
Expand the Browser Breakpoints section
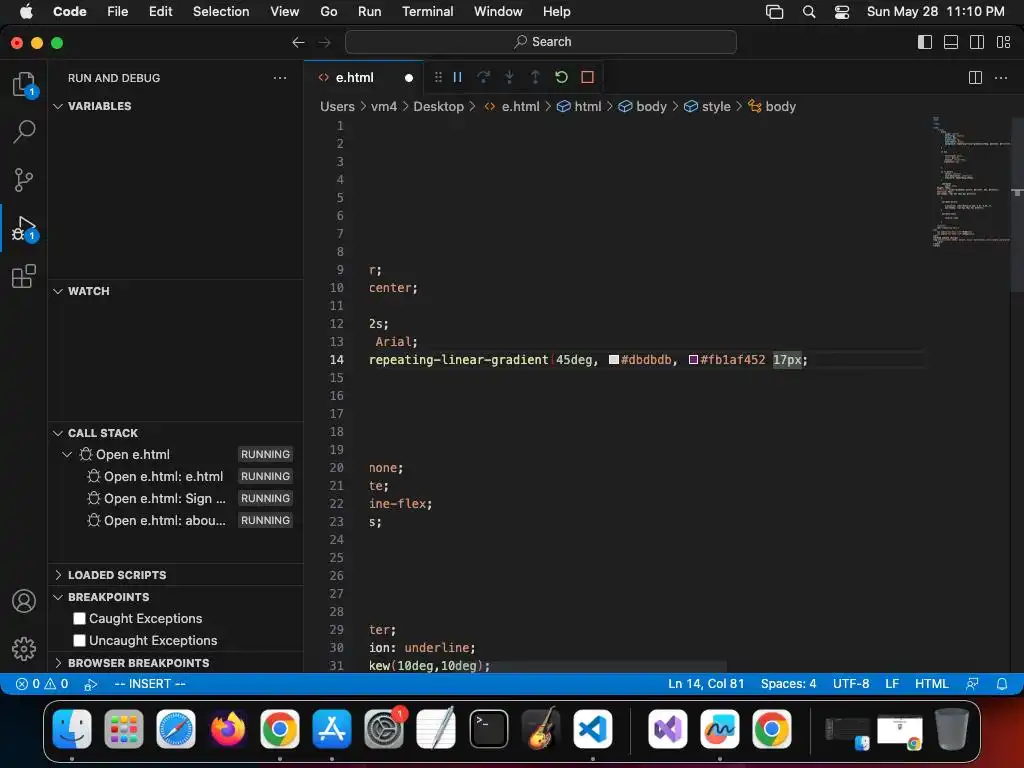tap(58, 663)
